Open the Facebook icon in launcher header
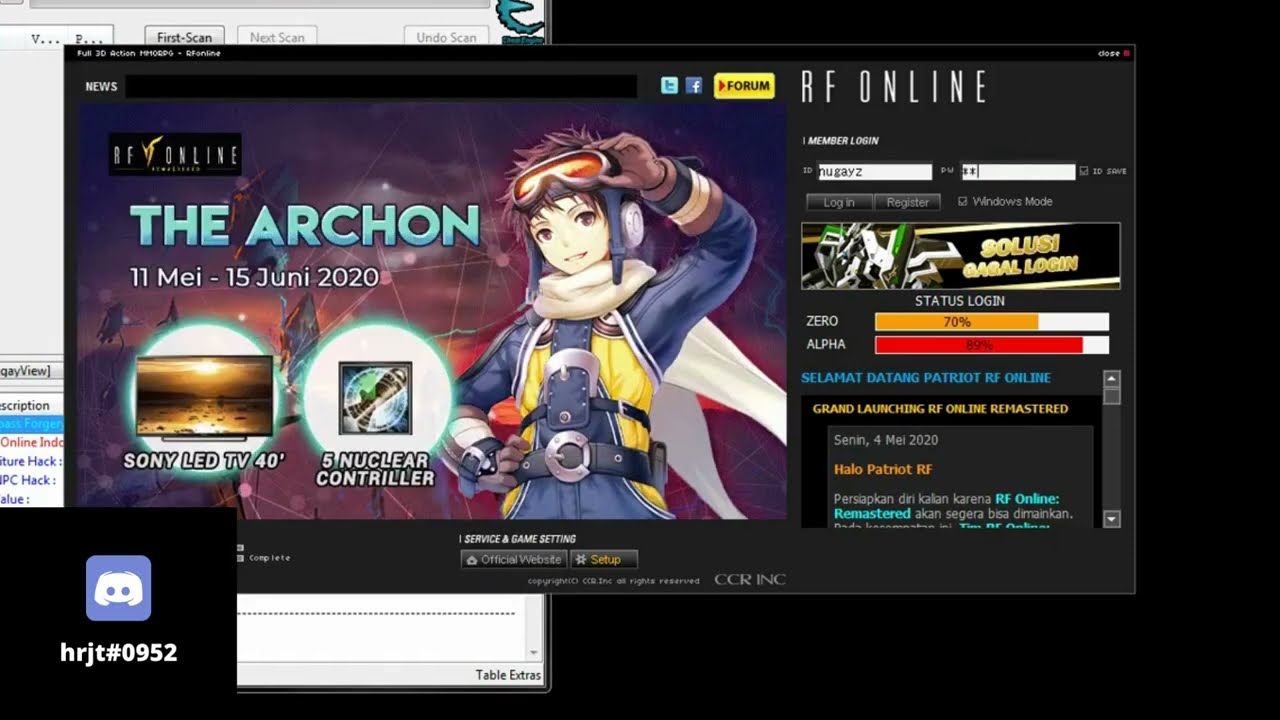 pos(694,86)
